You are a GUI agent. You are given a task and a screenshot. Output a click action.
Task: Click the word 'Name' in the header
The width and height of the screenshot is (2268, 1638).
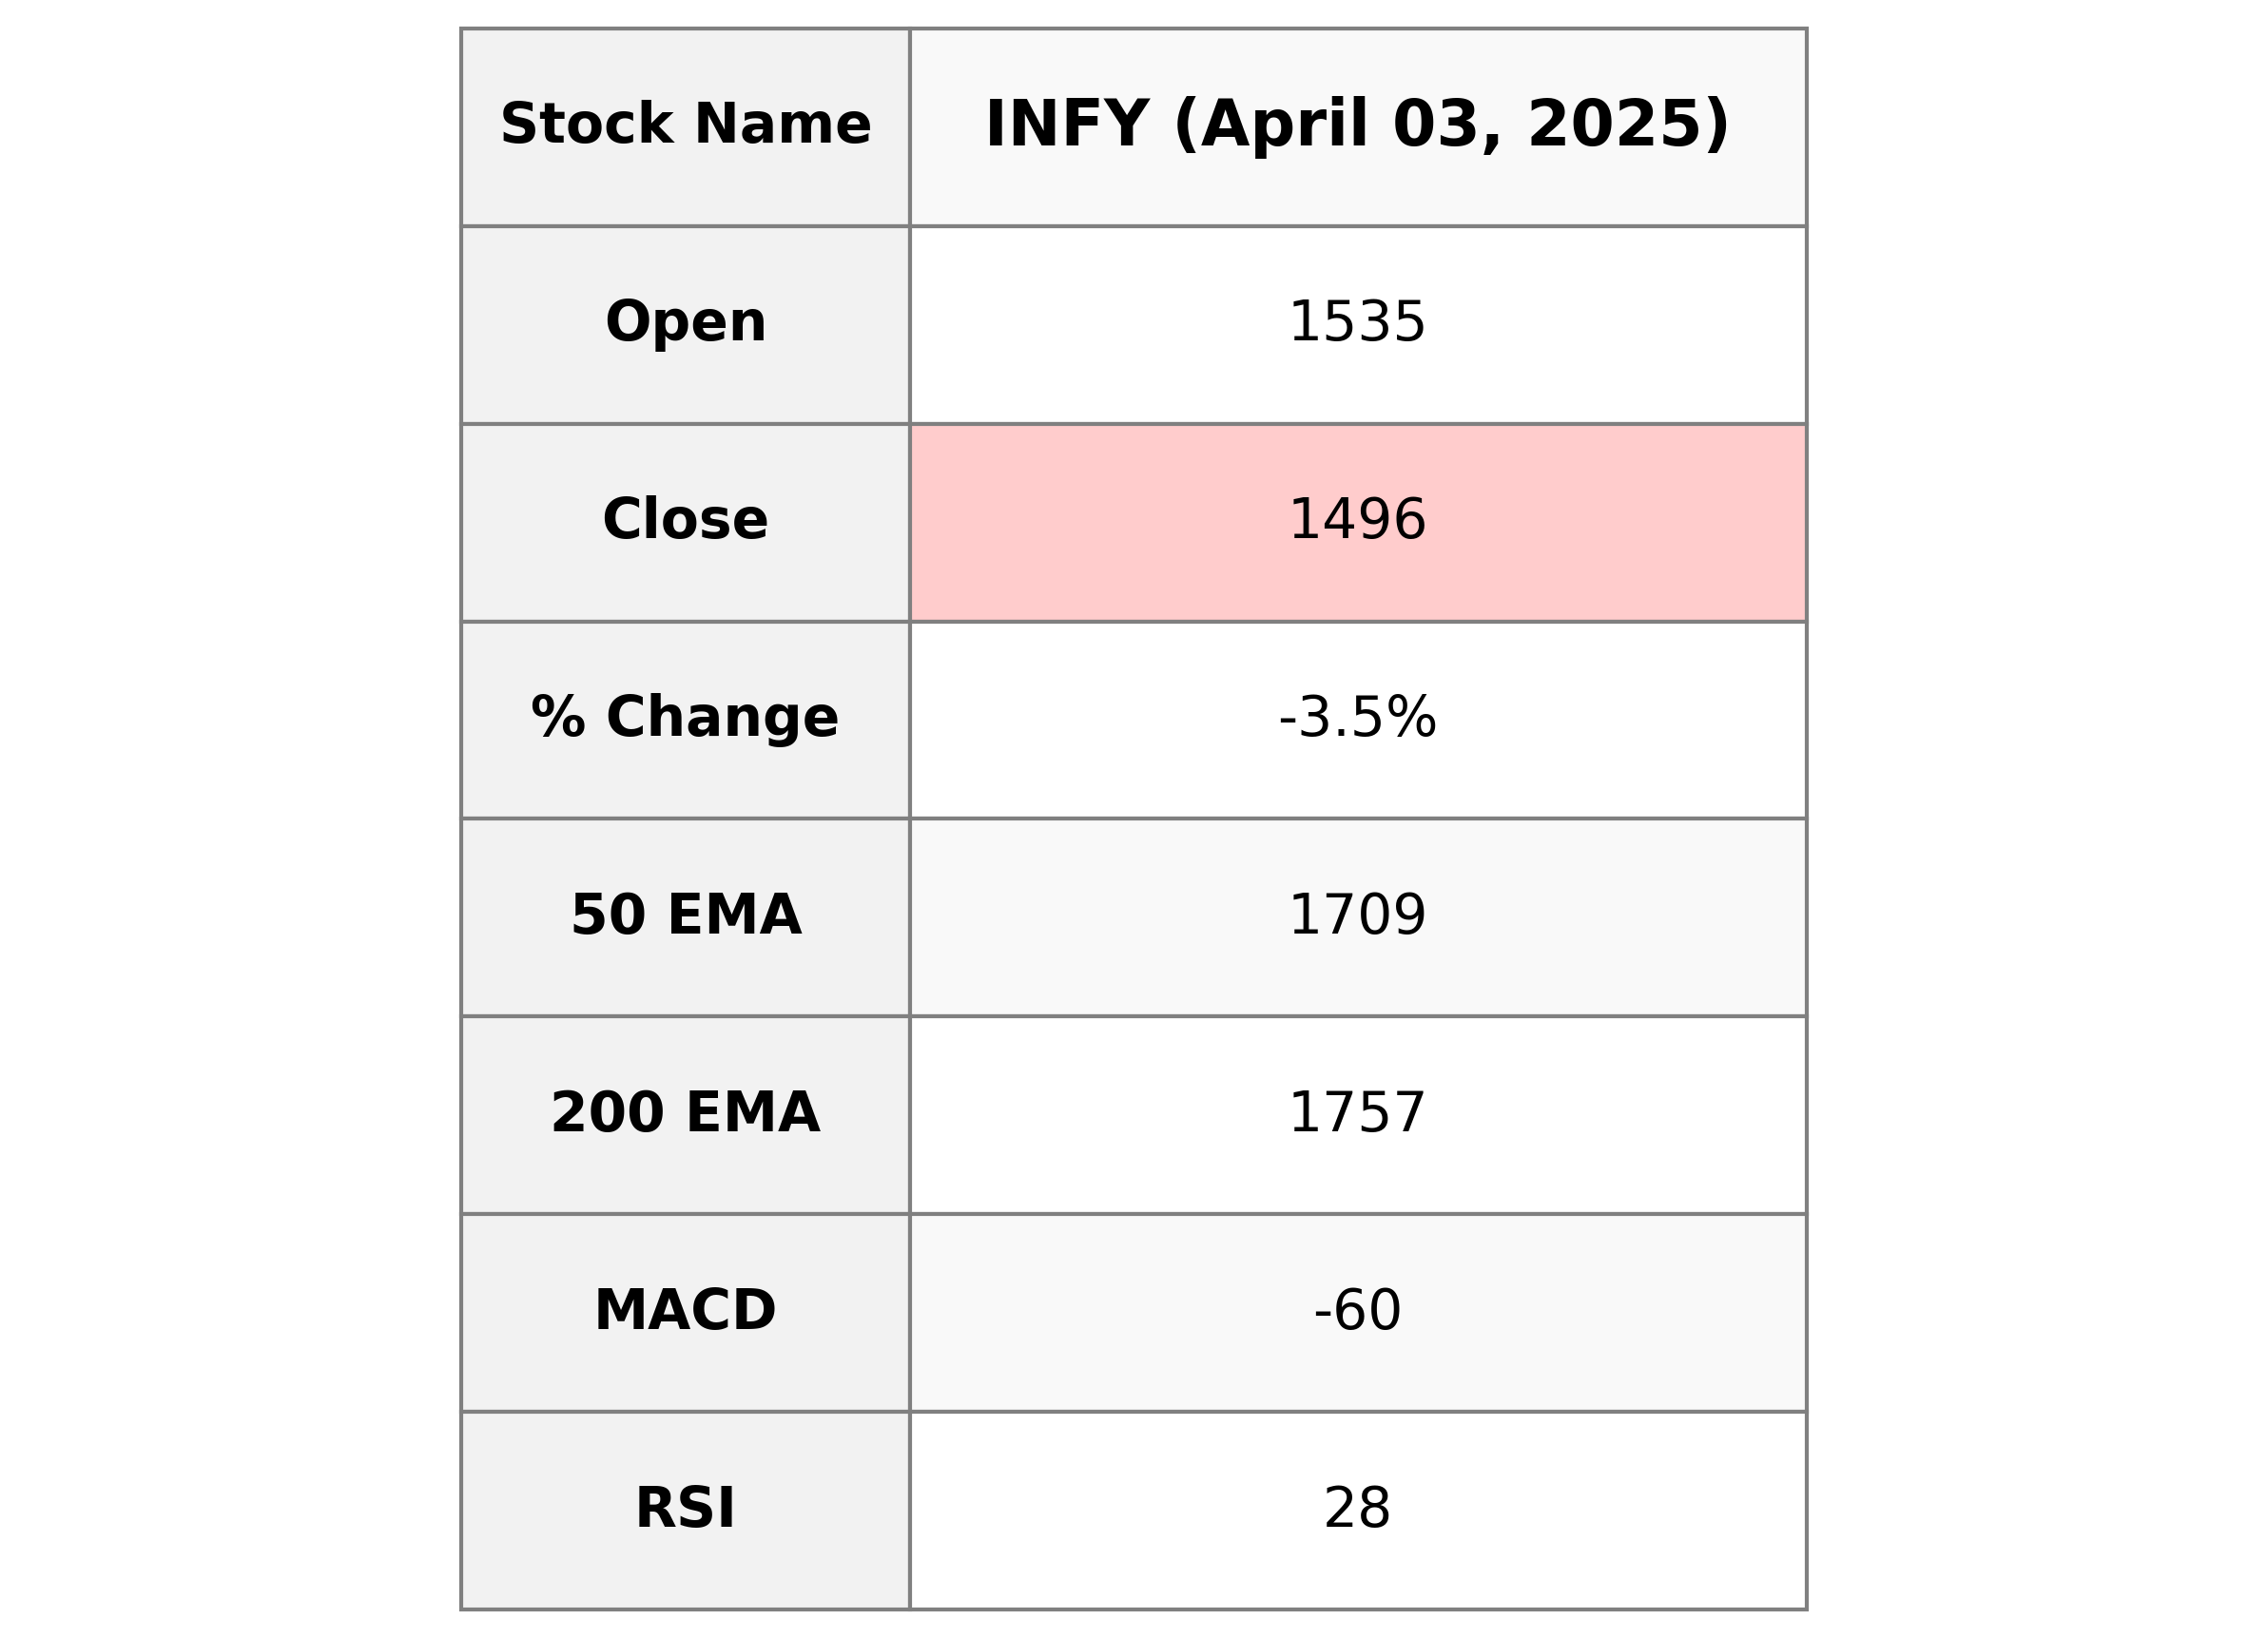(781, 125)
